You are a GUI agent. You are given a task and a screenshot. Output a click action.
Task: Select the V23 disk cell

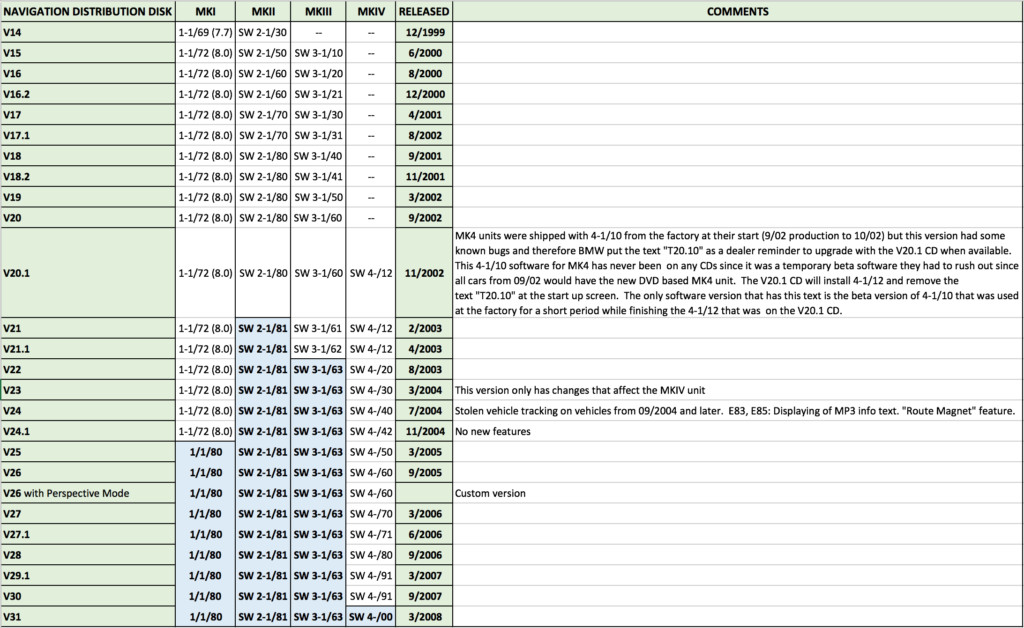(x=88, y=390)
